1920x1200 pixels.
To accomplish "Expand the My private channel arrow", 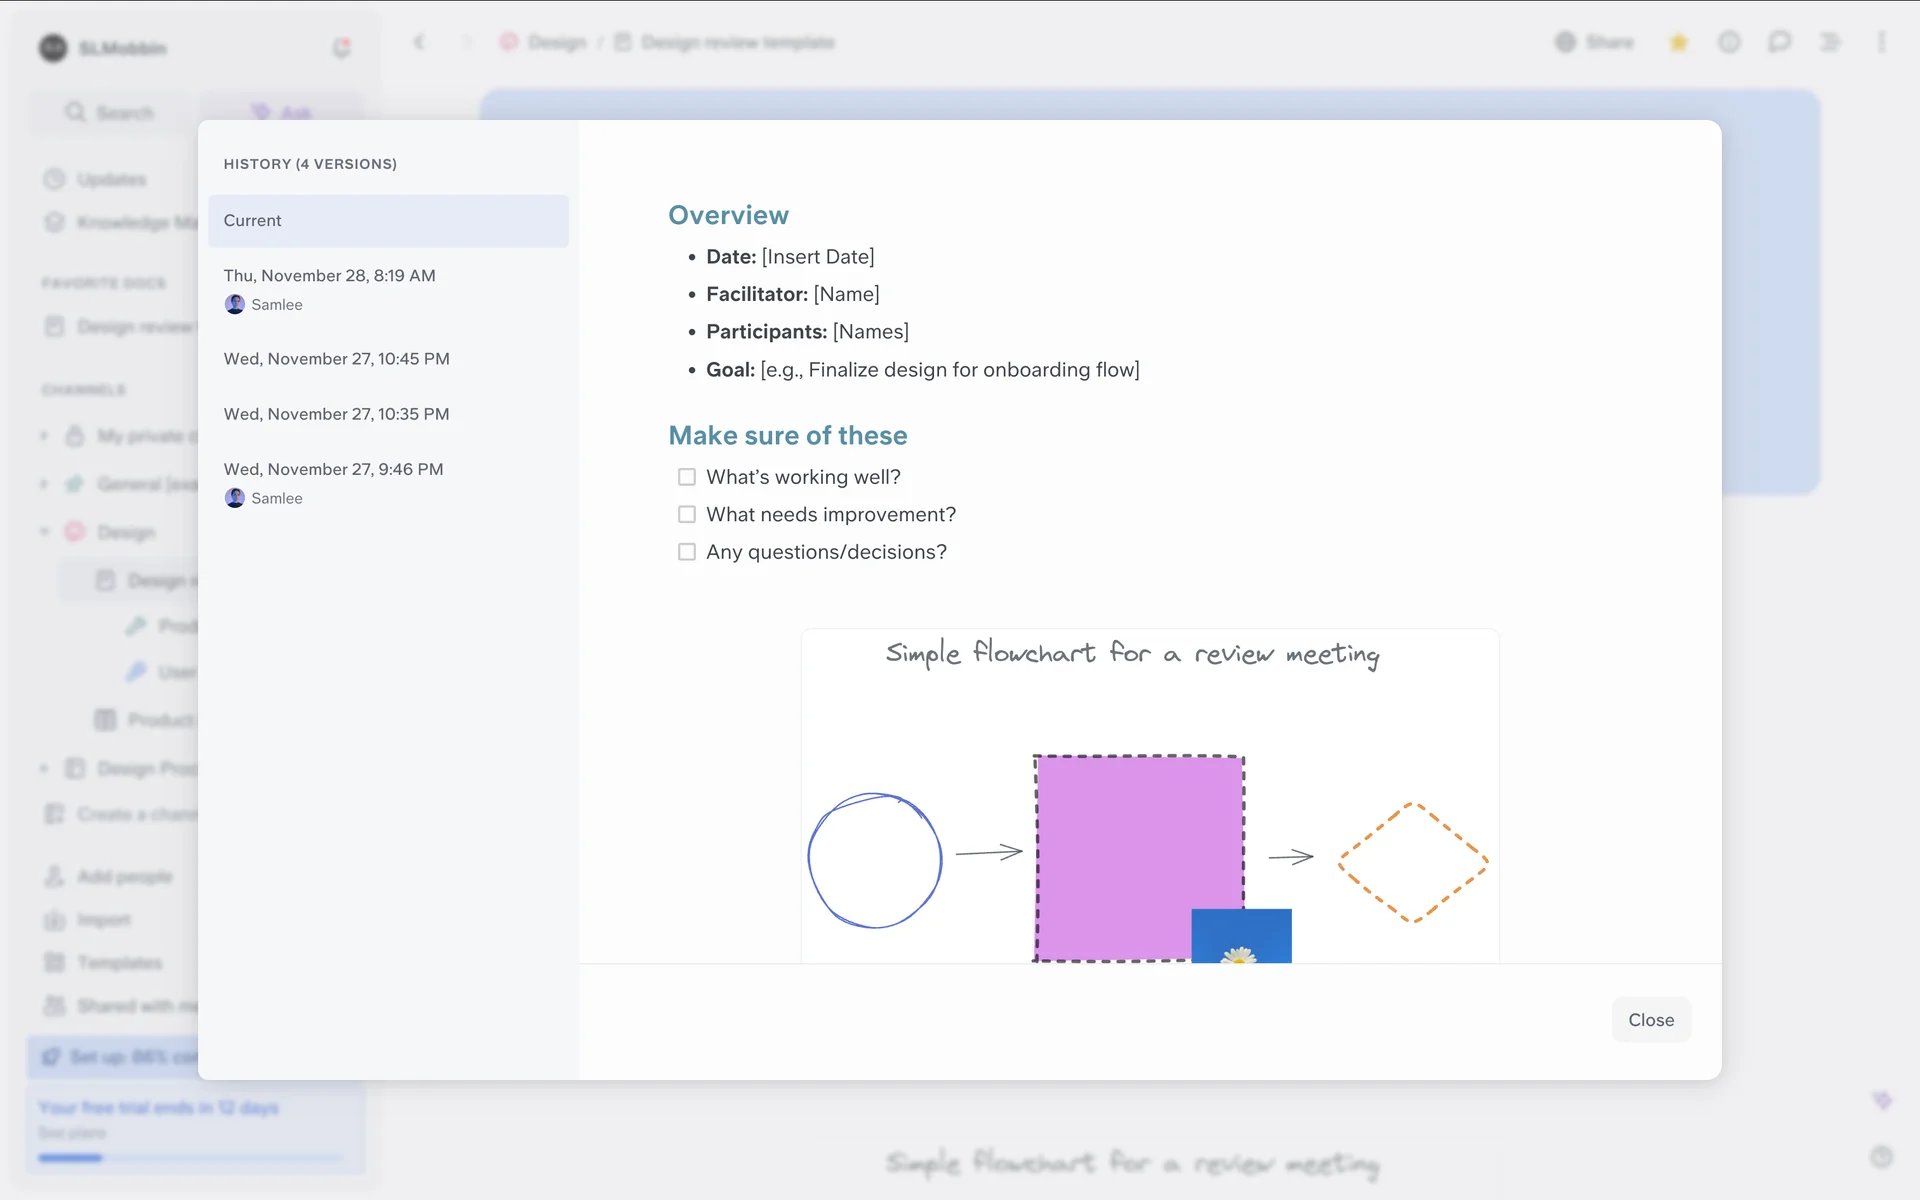I will (44, 436).
